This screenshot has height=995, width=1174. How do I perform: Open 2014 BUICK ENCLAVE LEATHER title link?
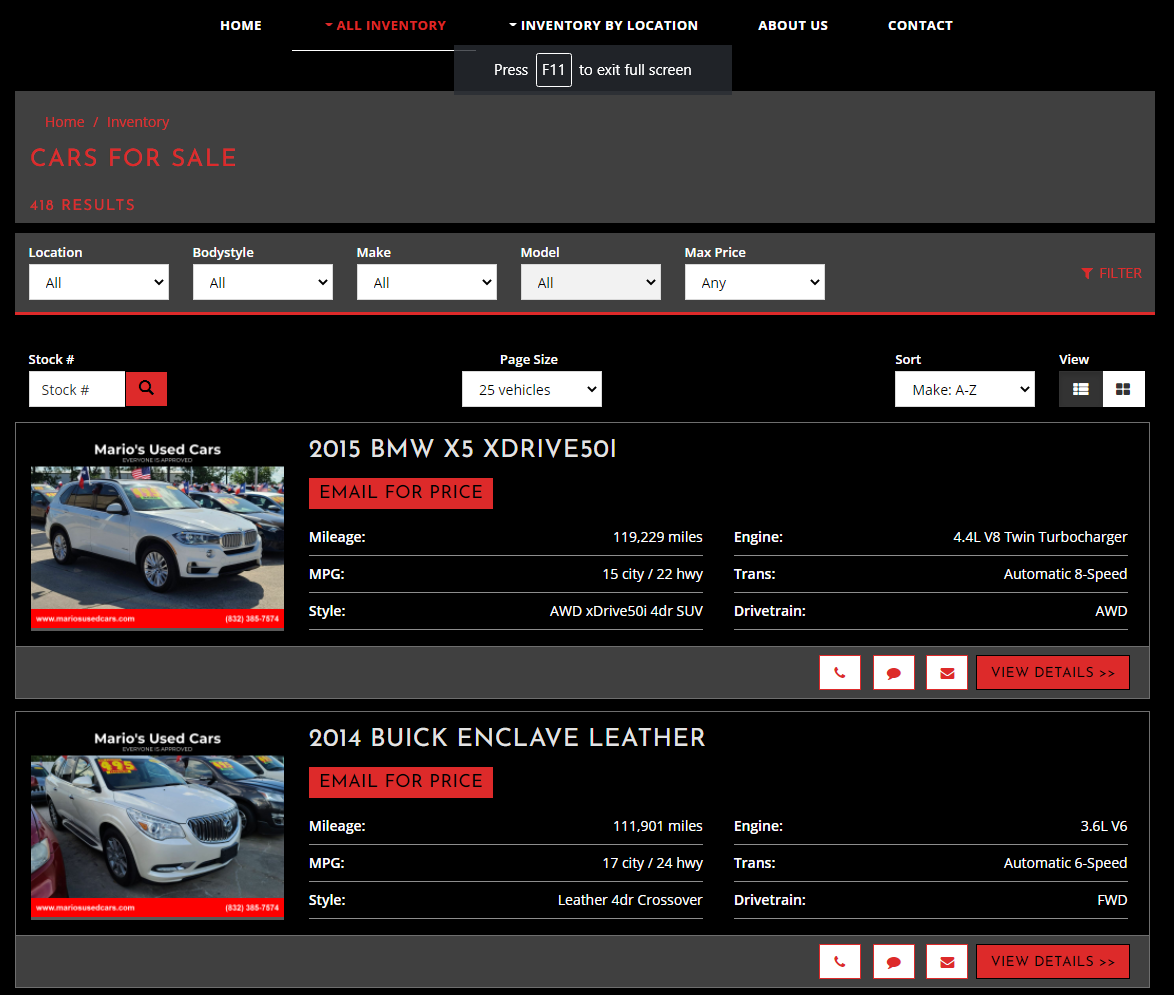[507, 738]
